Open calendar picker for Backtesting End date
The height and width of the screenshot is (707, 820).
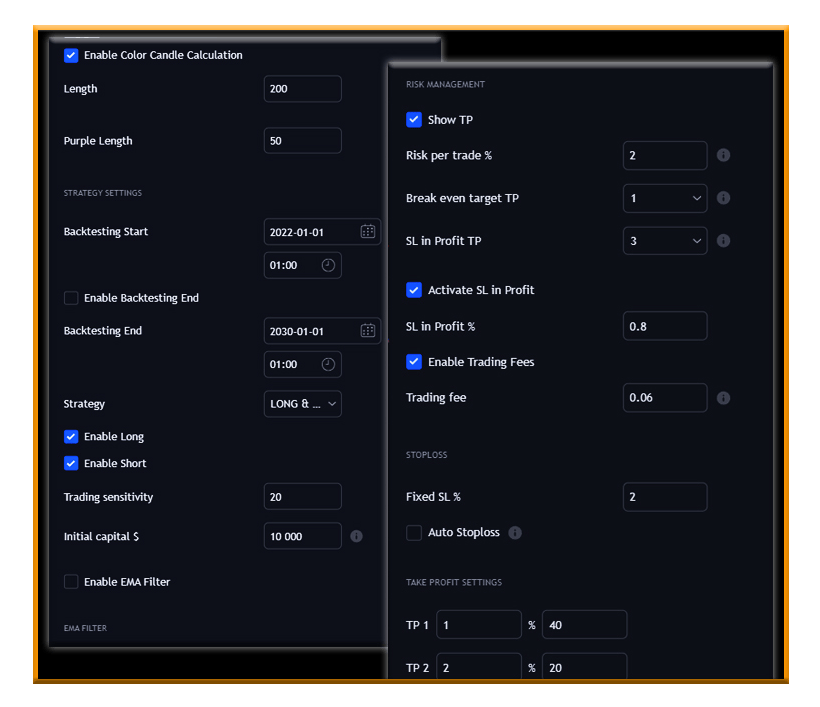click(x=367, y=331)
